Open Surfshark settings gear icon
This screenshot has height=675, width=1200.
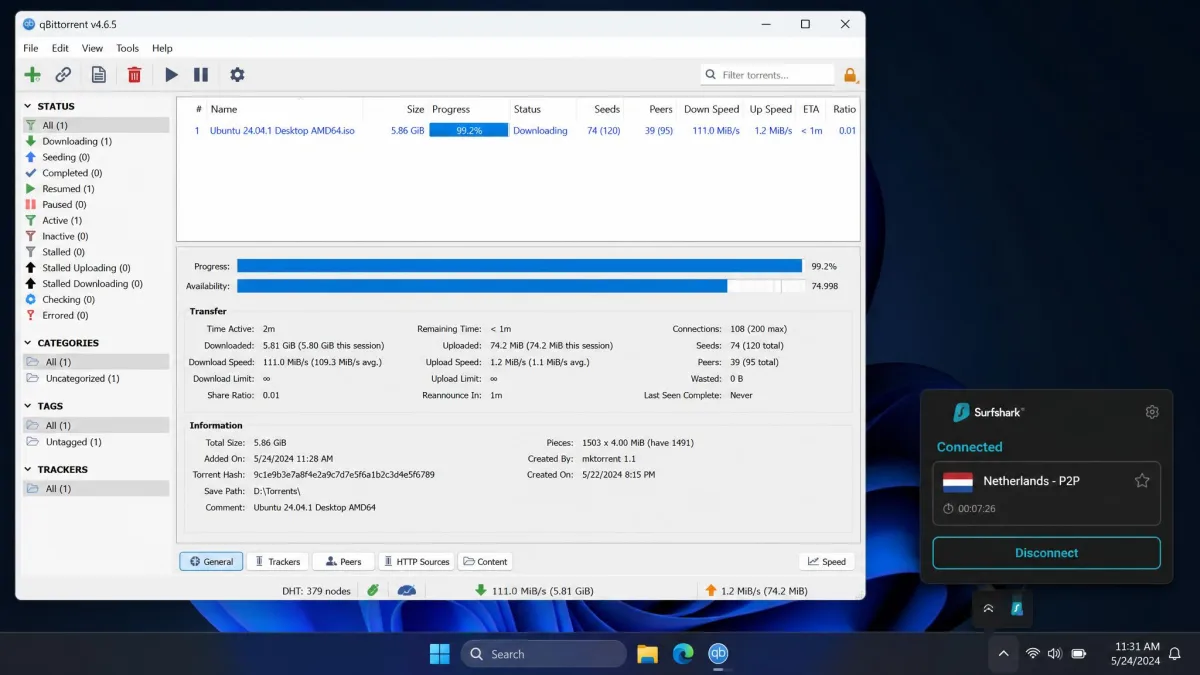(x=1152, y=412)
